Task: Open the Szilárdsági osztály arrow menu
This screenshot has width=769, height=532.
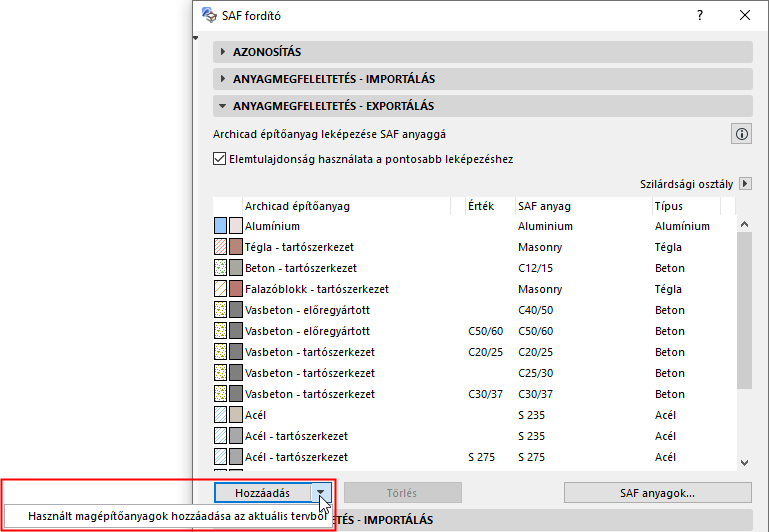Action: 745,184
